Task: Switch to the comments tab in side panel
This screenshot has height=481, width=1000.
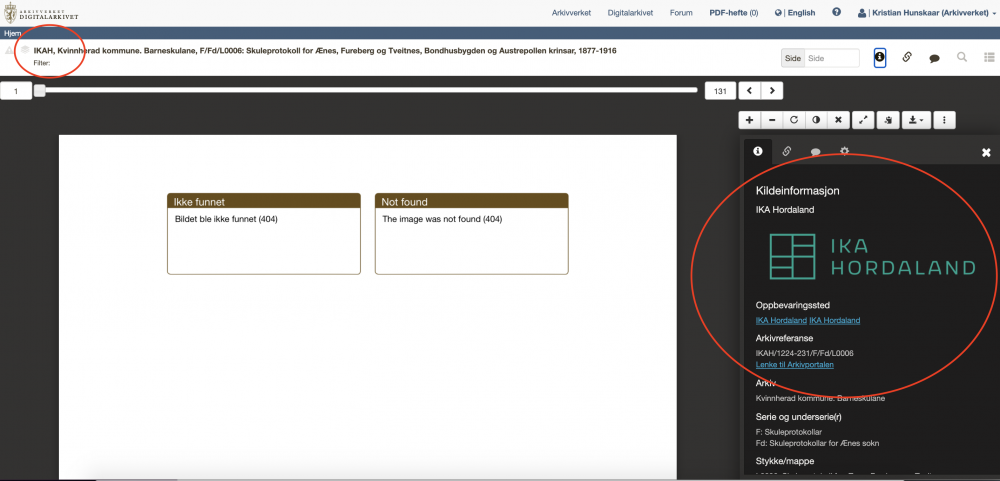Action: click(x=815, y=152)
